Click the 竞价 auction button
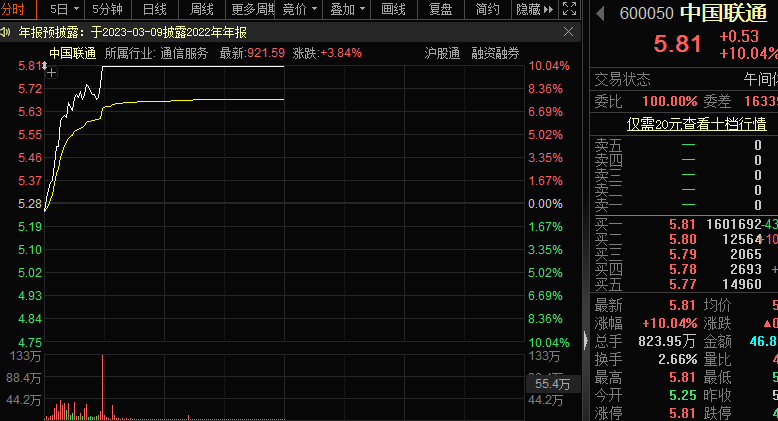Screen dimensions: 778x421 coord(294,9)
